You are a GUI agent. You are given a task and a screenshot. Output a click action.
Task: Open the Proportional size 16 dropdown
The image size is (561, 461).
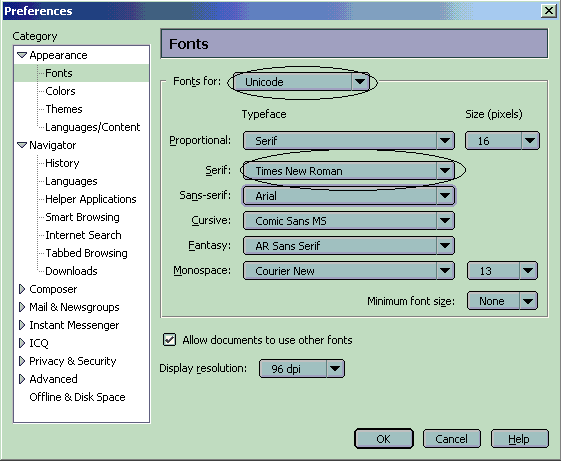(x=502, y=141)
